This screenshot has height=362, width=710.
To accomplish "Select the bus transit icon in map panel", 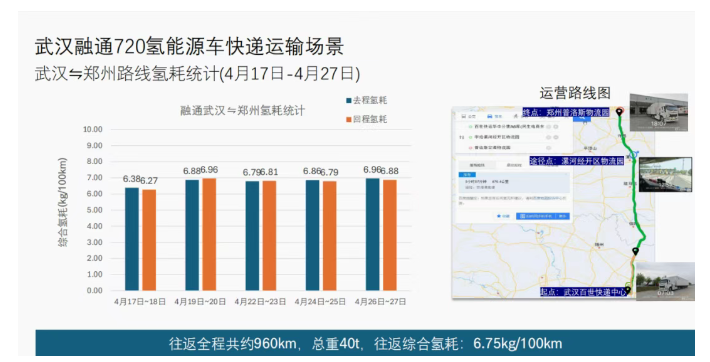I will [x=464, y=116].
